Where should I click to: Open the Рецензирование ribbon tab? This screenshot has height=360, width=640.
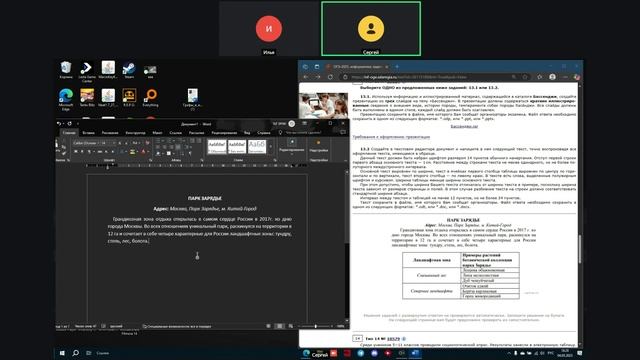(224, 133)
